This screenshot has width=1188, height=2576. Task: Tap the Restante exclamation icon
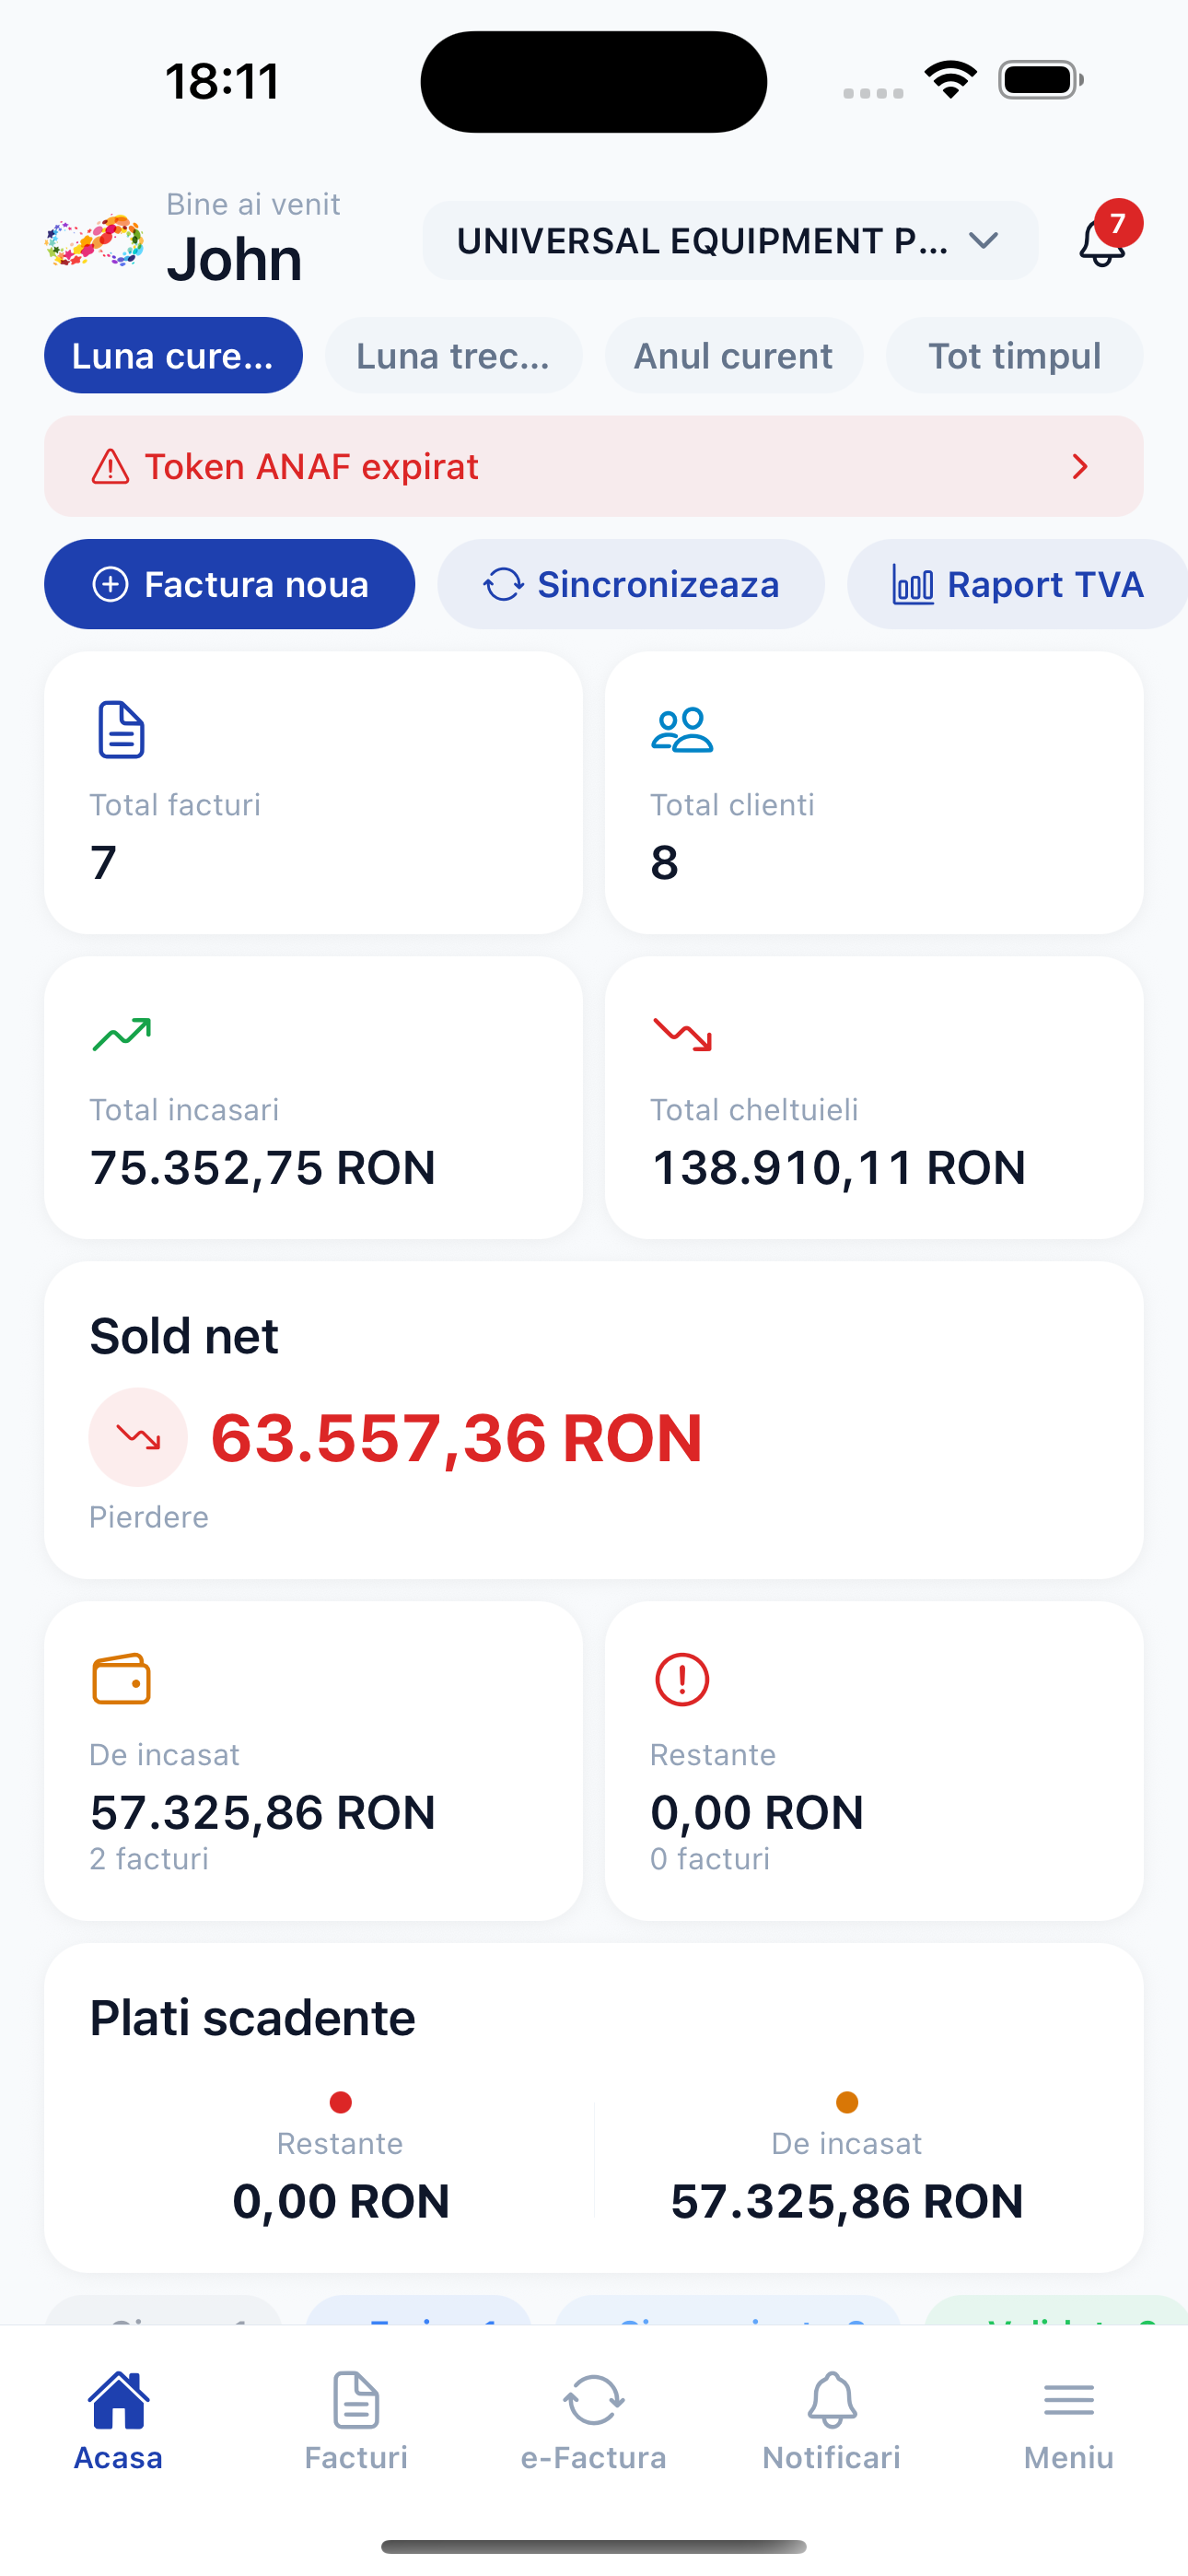coord(682,1679)
